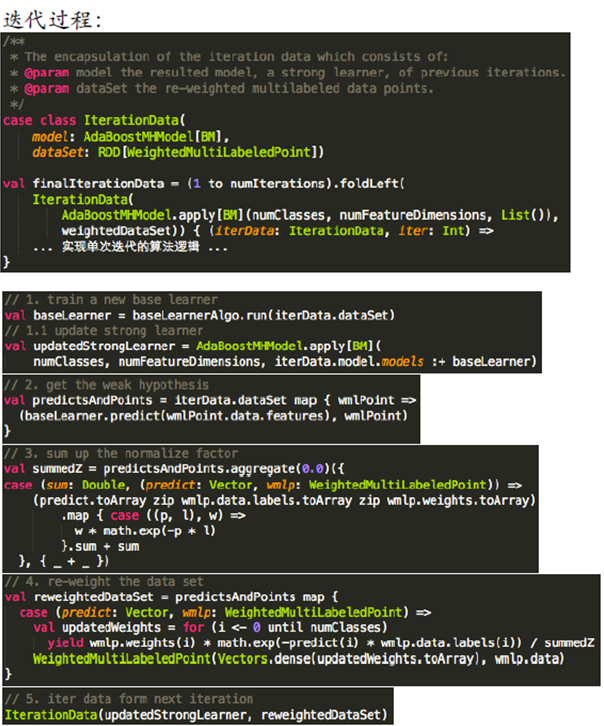Click the '}, { _ + _ })' line

63,562
